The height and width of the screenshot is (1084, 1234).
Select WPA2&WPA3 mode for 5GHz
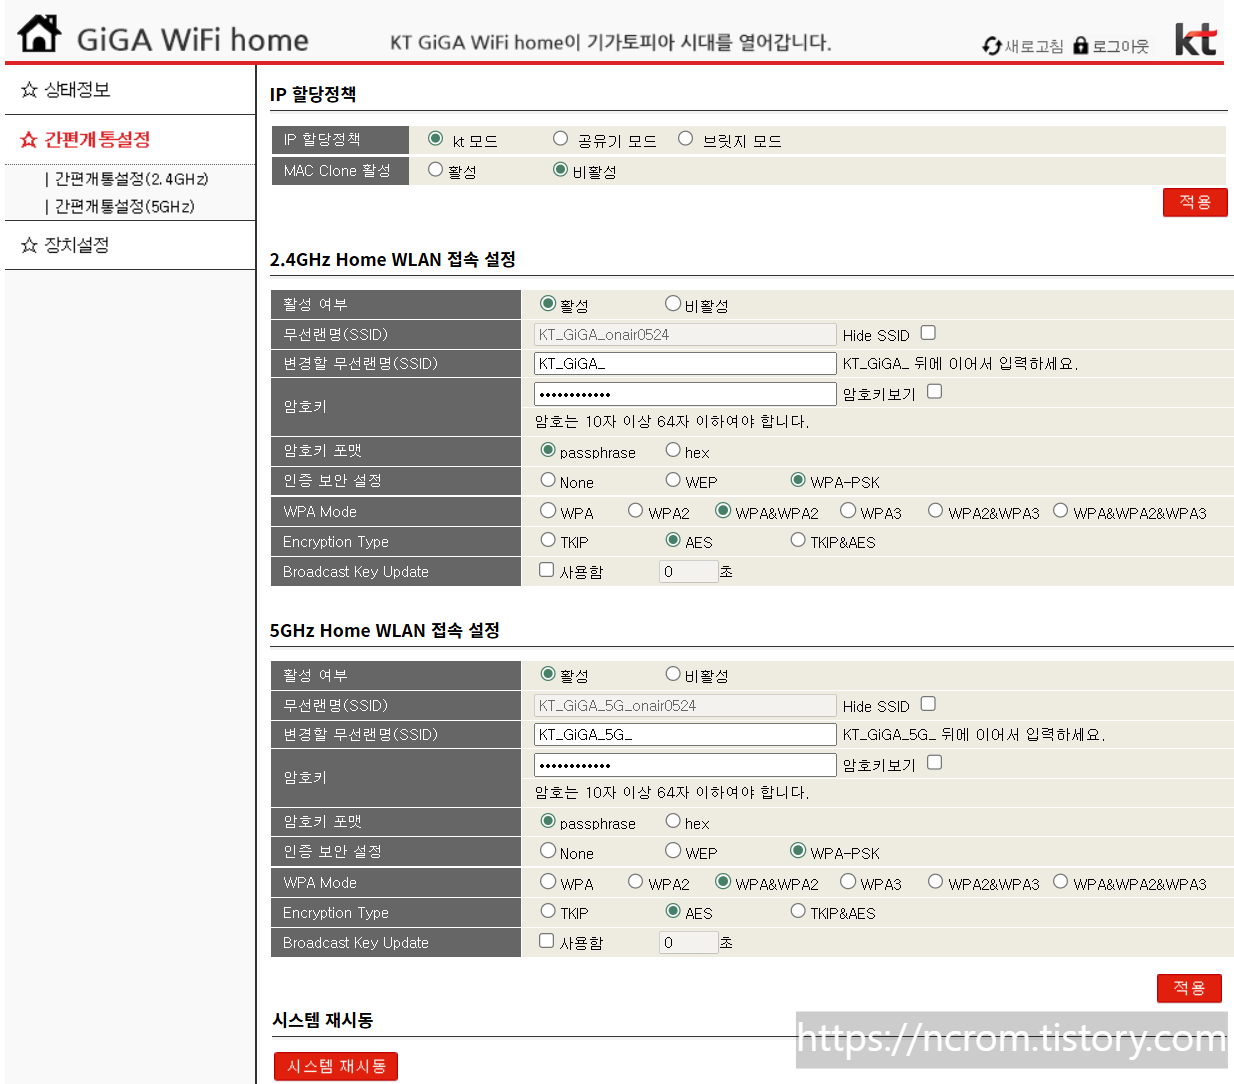click(936, 882)
